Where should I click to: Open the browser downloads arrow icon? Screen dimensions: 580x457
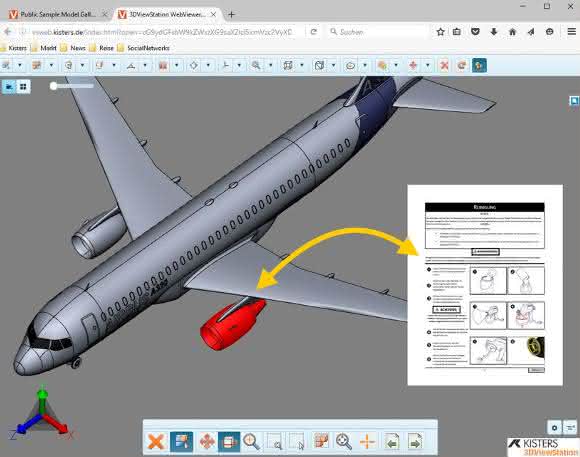(x=494, y=32)
